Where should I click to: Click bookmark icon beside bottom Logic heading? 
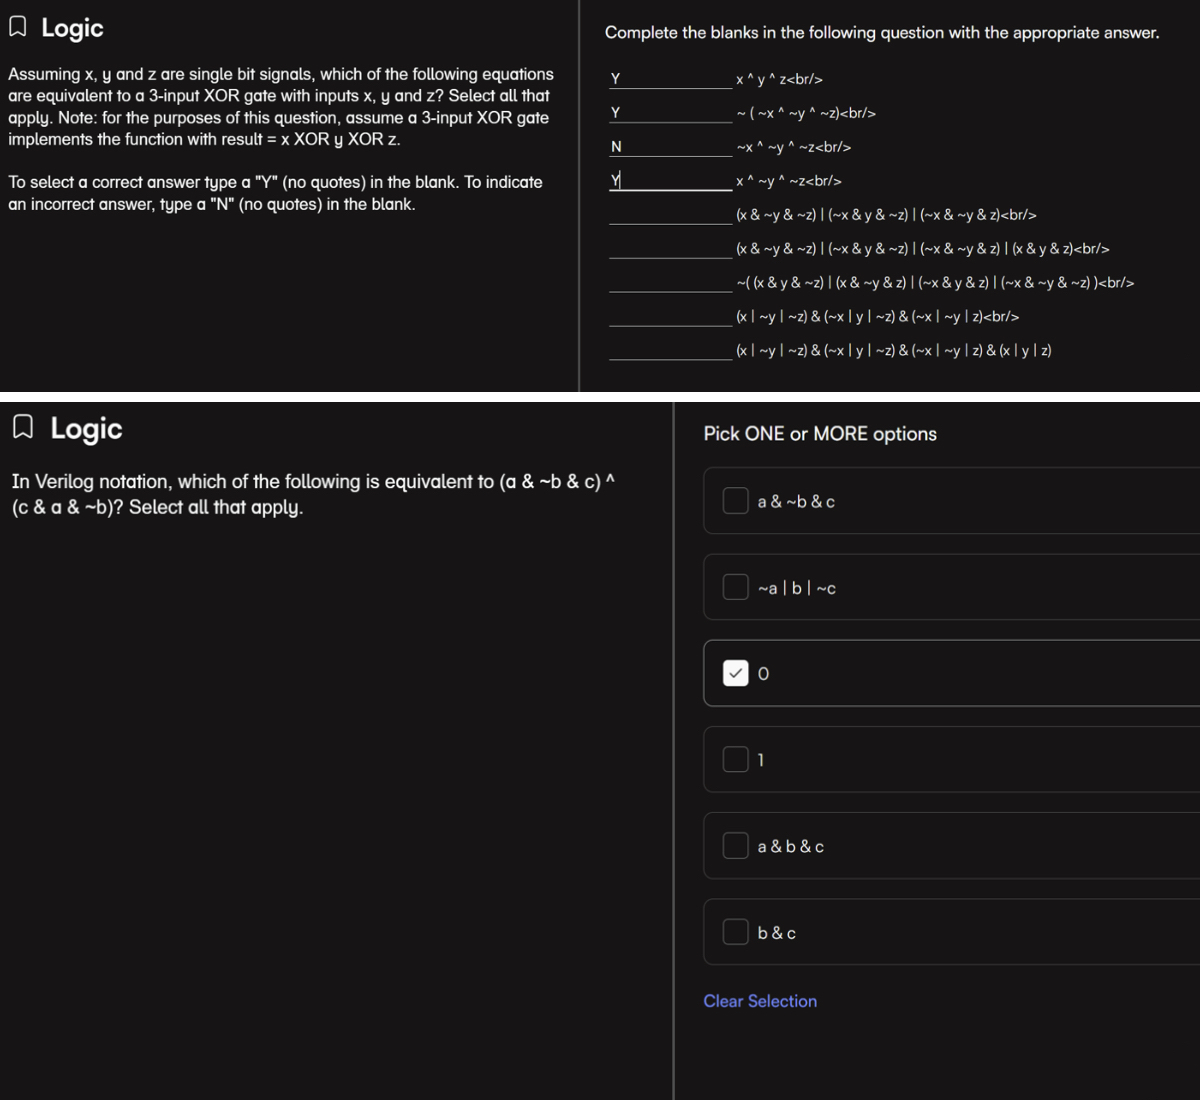pos(23,428)
